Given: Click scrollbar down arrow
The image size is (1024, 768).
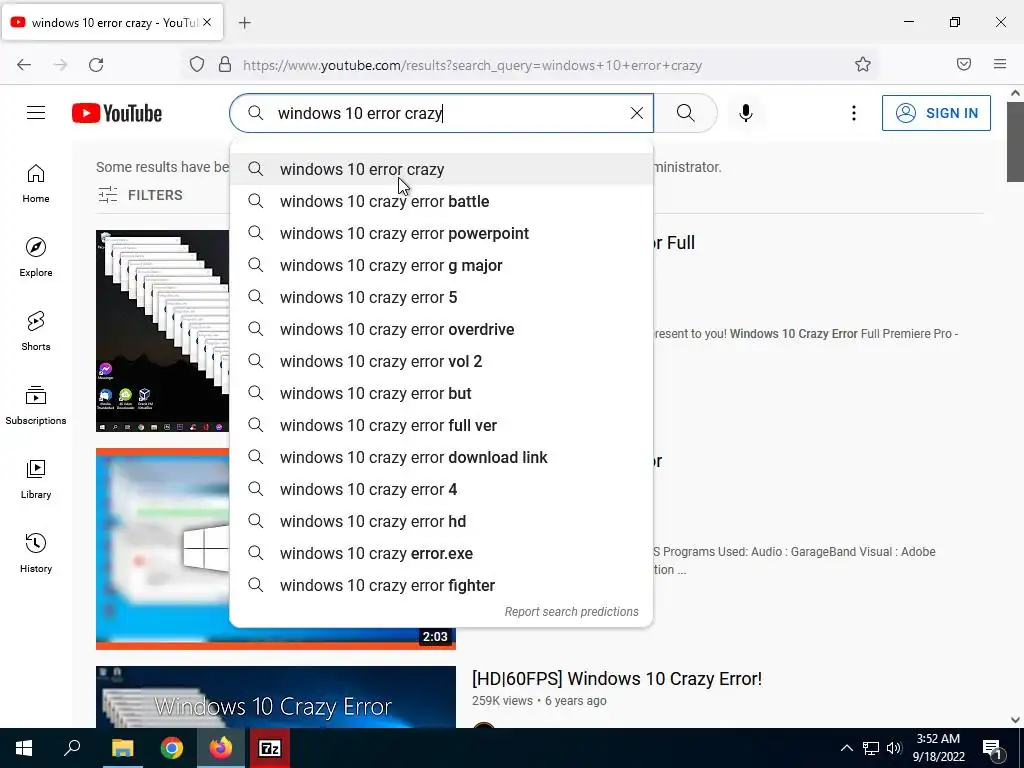Looking at the screenshot, I should tap(1016, 720).
